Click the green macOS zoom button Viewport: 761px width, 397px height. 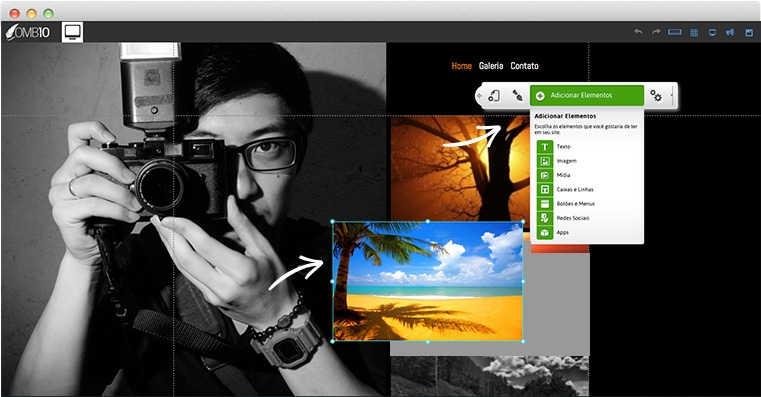point(48,13)
